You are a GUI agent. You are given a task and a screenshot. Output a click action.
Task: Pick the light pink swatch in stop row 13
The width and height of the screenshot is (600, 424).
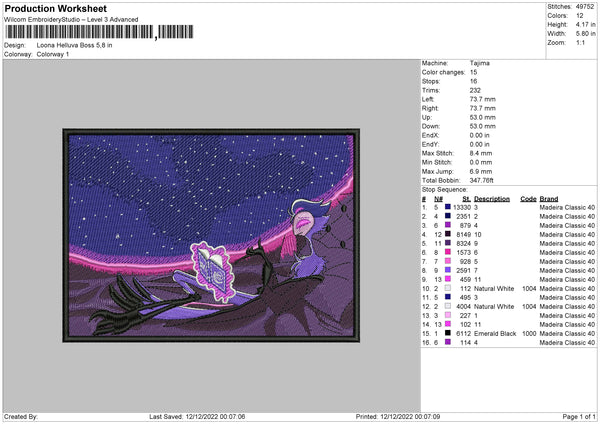(x=448, y=315)
